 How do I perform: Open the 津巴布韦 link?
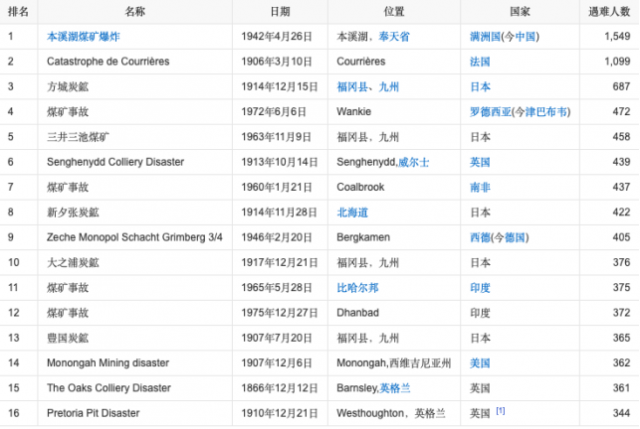coord(546,112)
